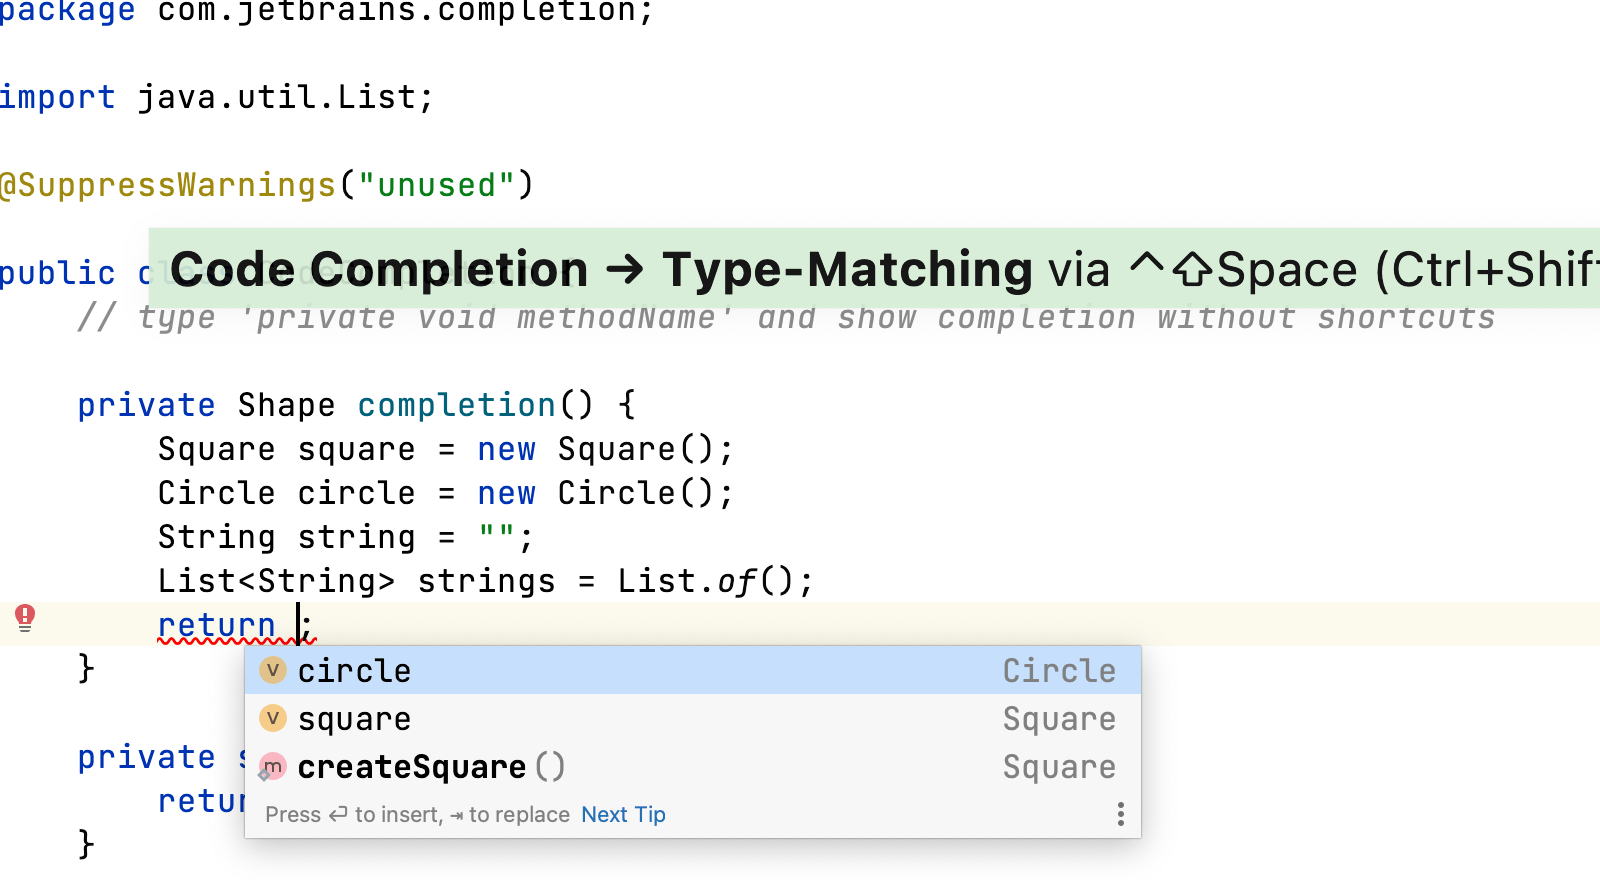The height and width of the screenshot is (880, 1600).
Task: Open completion popup options menu (three dots)
Action: [x=1121, y=814]
